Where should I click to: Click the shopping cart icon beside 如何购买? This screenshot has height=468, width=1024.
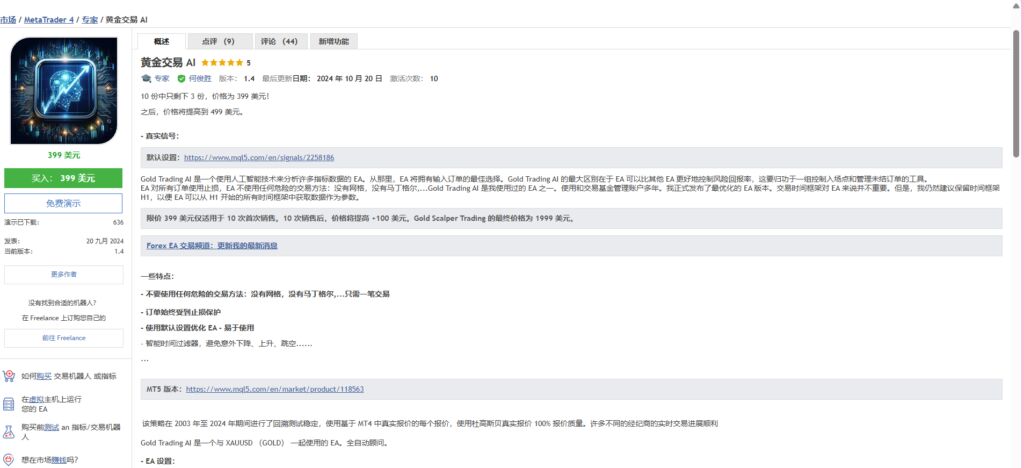(x=8, y=376)
